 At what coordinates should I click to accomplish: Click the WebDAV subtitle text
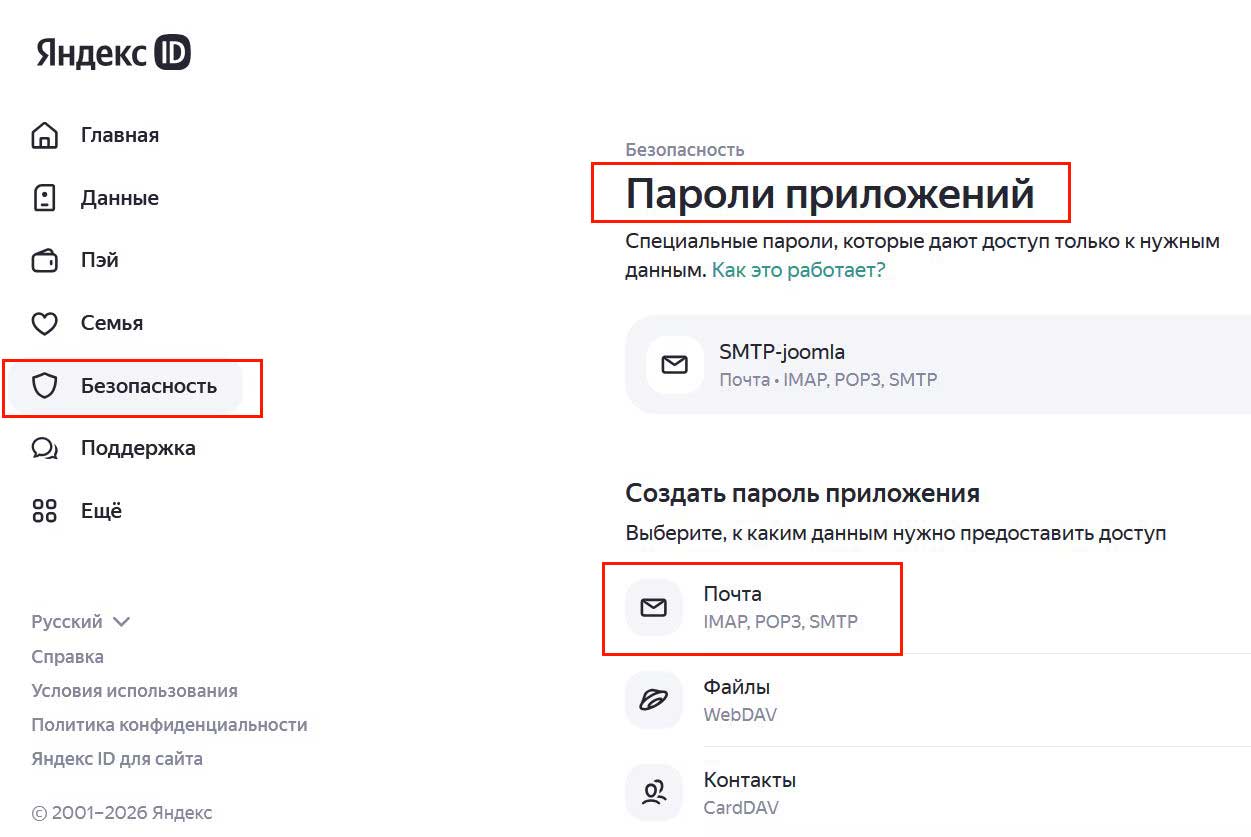[740, 715]
